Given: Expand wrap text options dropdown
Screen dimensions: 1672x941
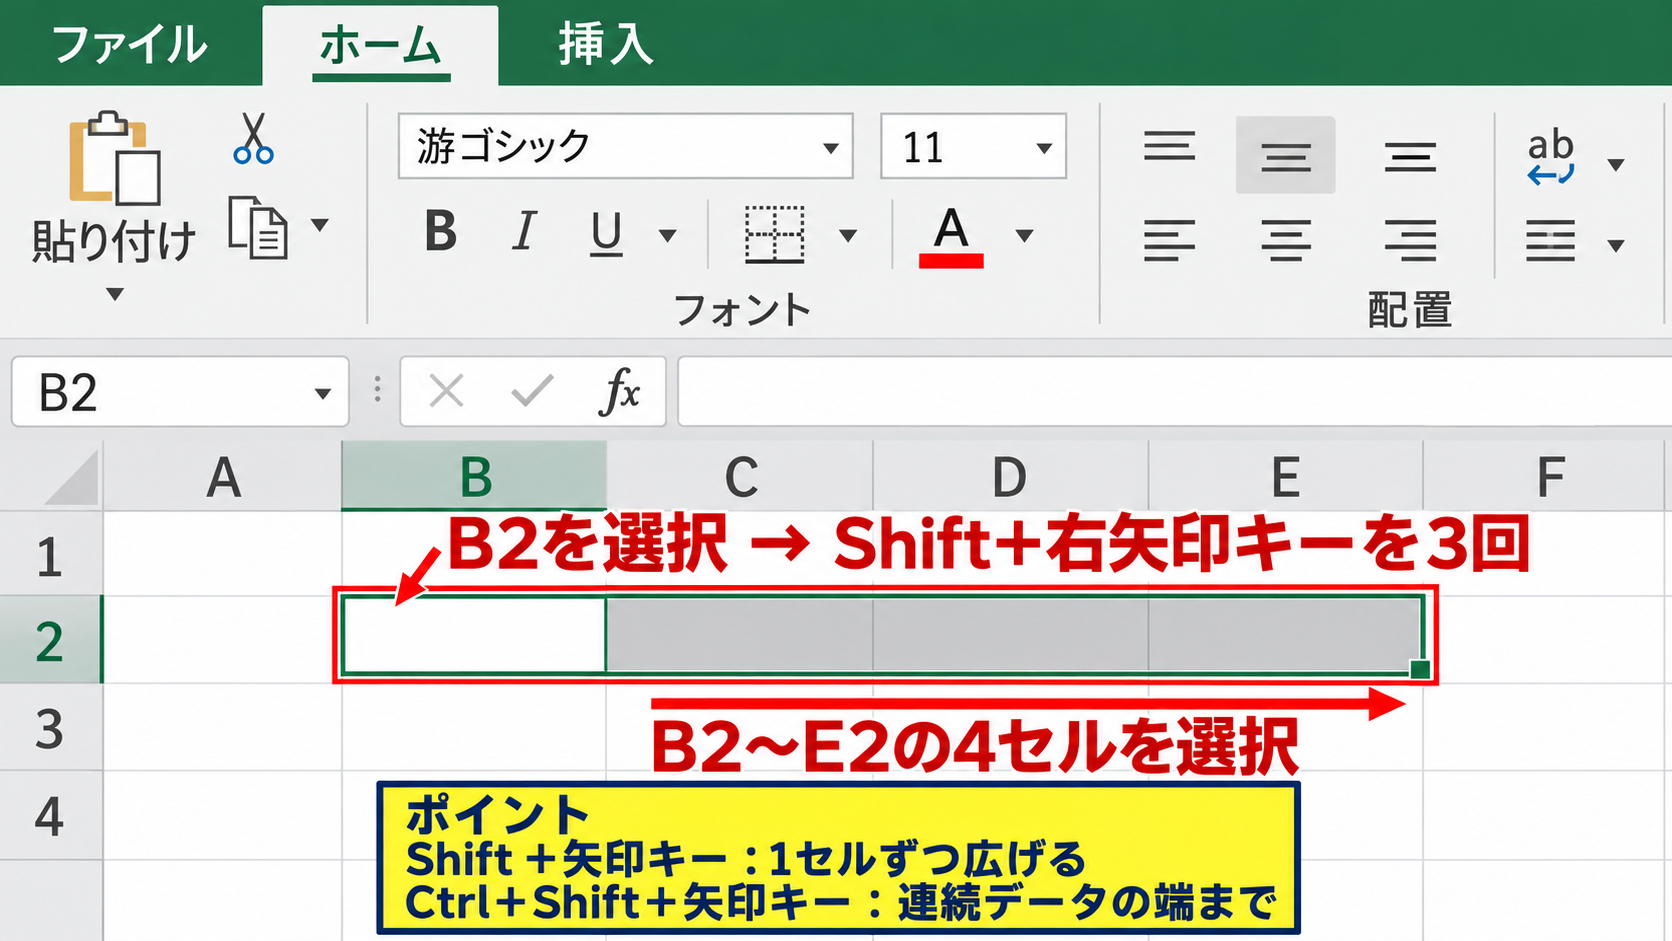Looking at the screenshot, I should (1616, 165).
